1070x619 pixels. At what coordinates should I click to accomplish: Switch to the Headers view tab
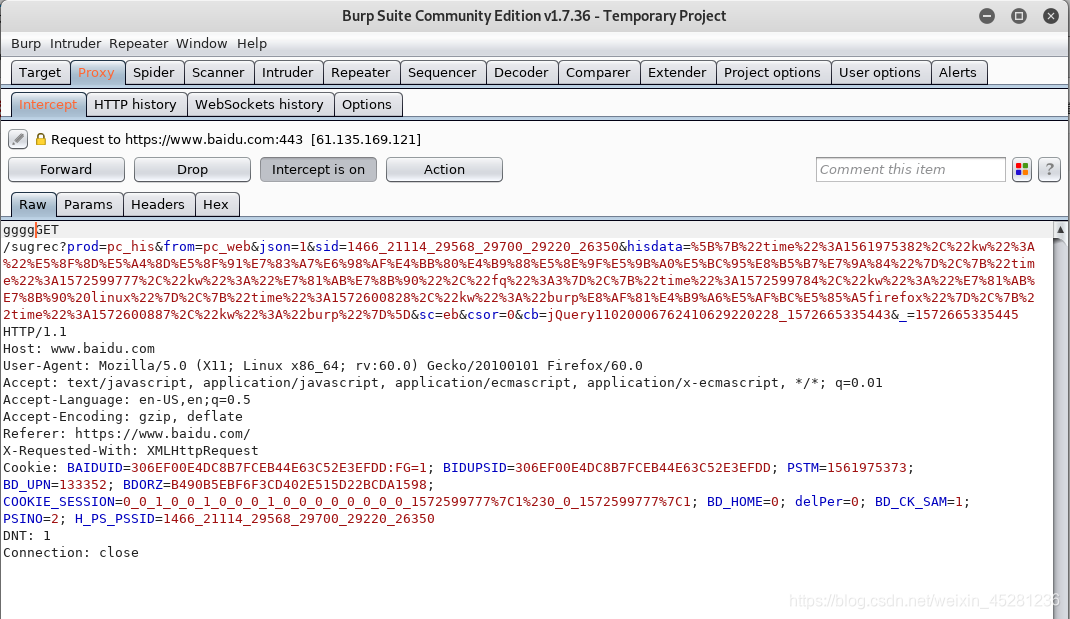coord(158,205)
